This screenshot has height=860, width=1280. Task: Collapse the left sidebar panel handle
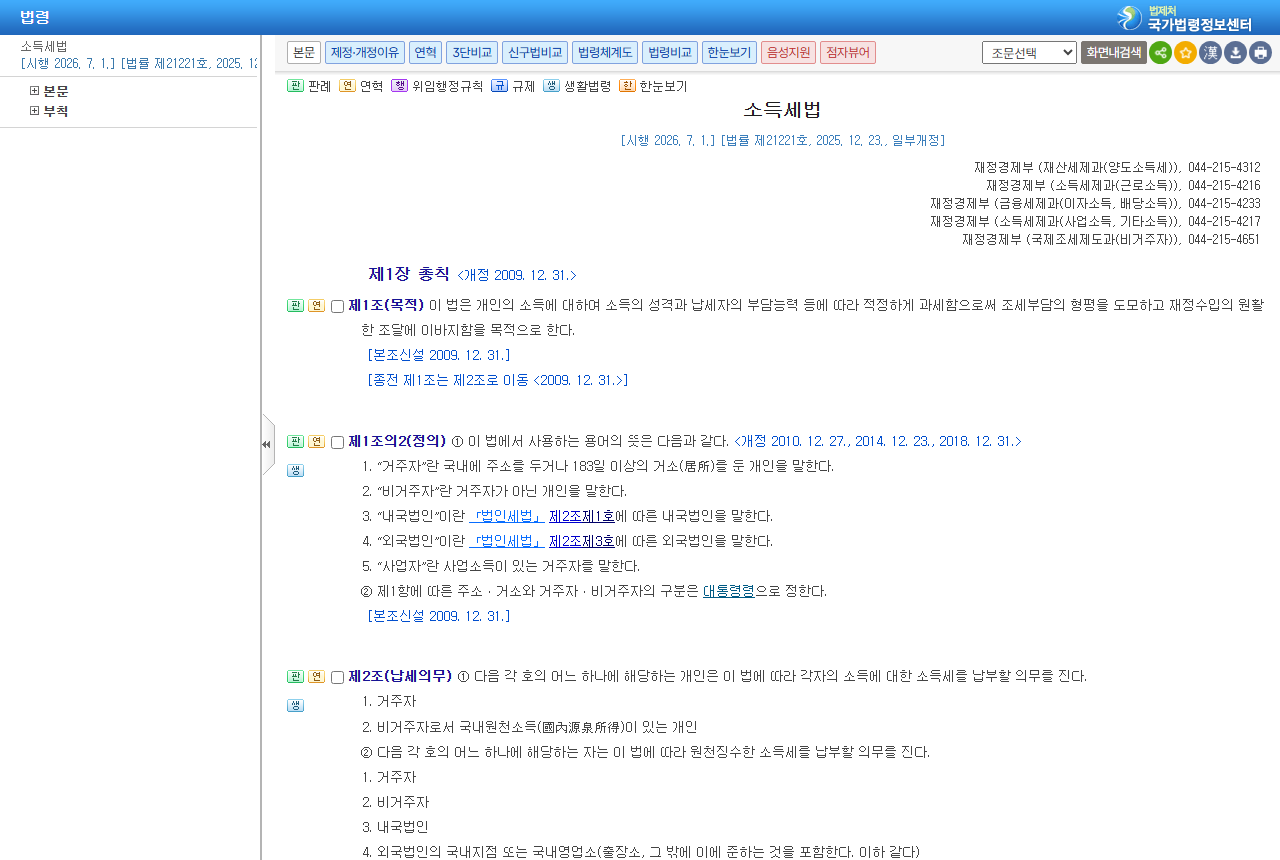267,445
